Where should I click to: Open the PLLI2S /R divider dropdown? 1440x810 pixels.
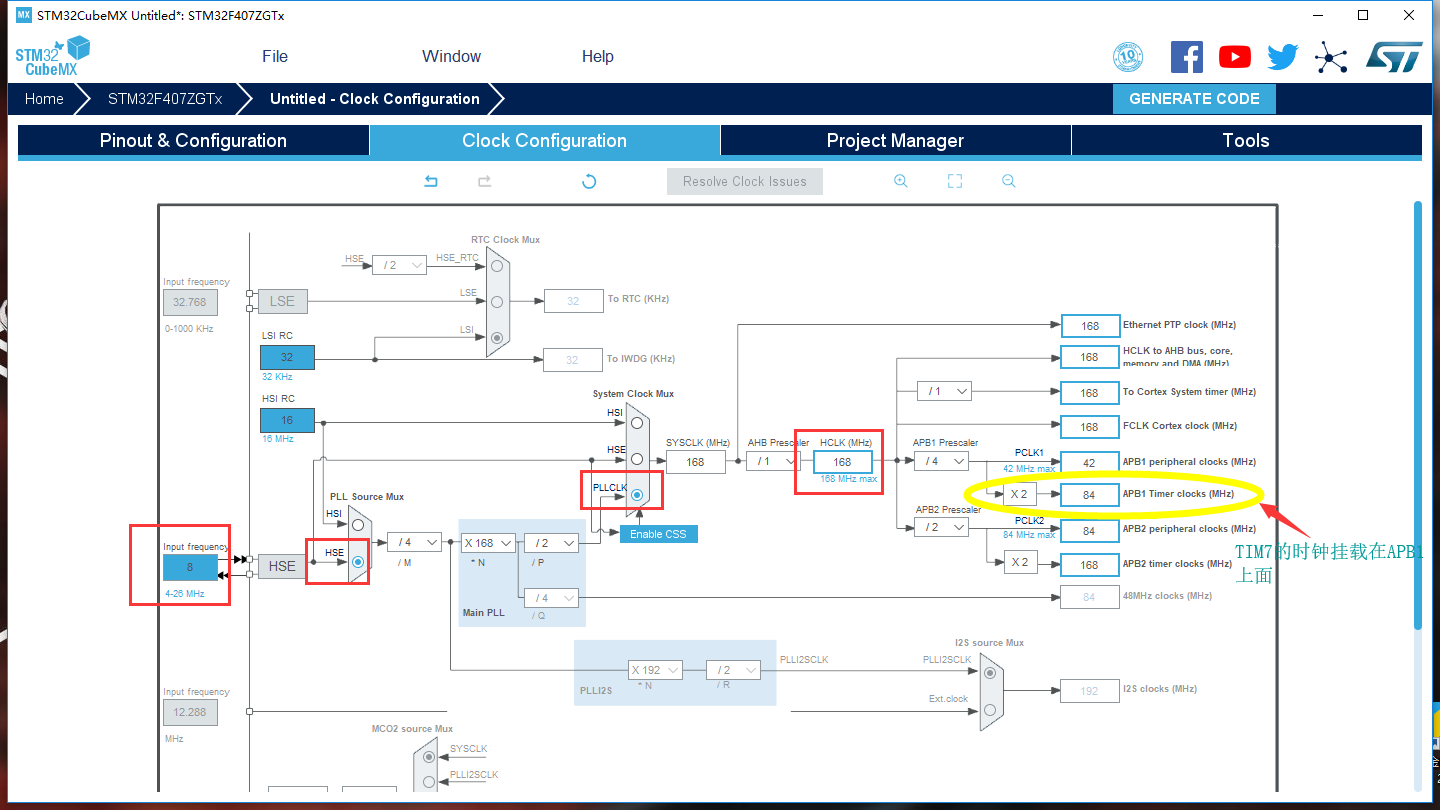pos(733,670)
